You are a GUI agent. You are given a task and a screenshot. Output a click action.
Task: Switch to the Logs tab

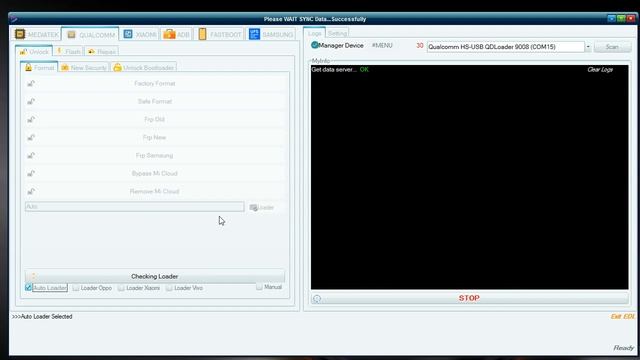point(314,33)
